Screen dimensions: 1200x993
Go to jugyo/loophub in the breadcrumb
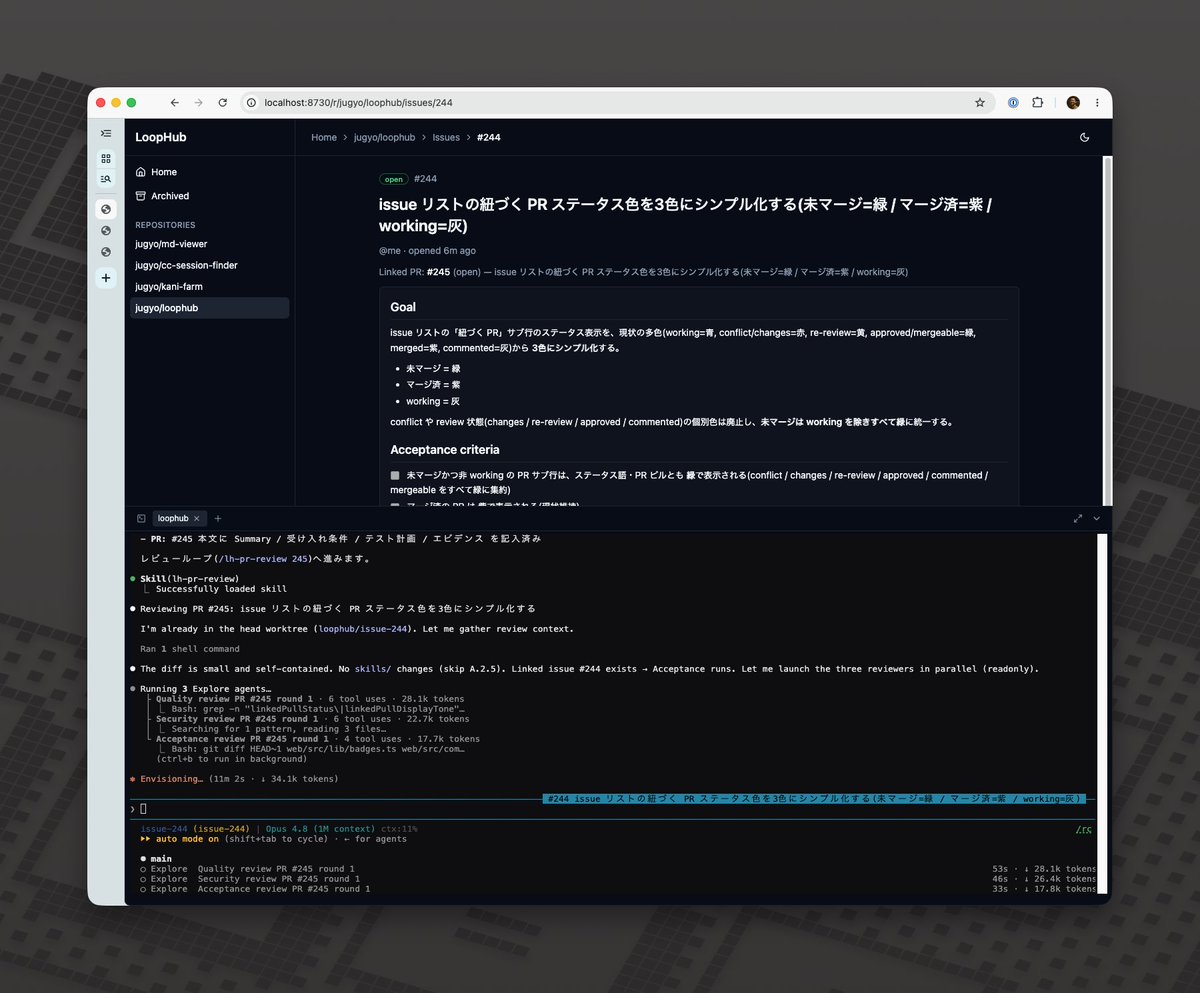point(384,138)
